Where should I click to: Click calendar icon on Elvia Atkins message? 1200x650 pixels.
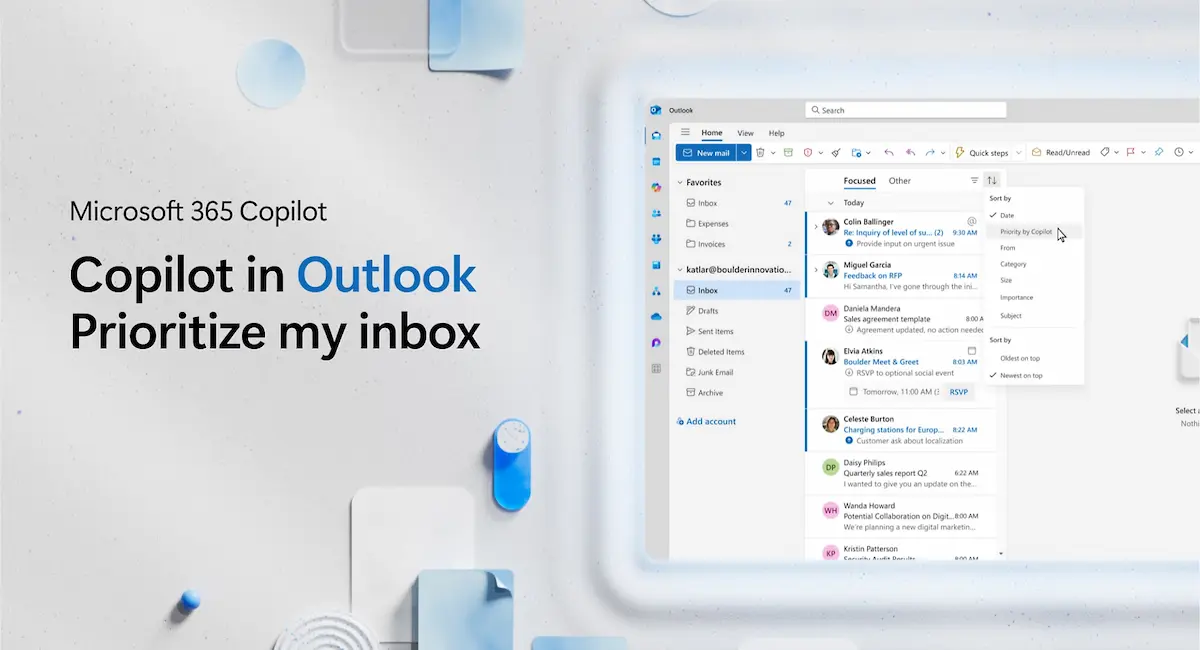972,351
